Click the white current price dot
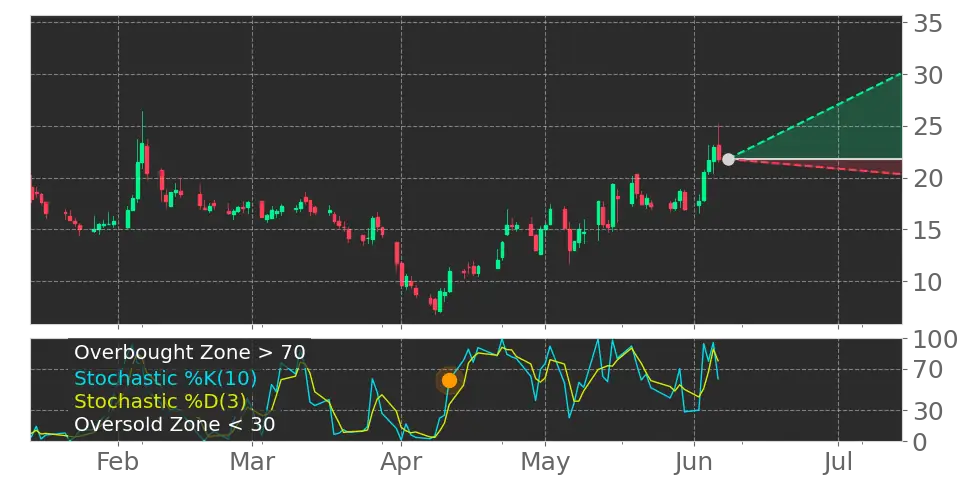972x486 pixels. (x=728, y=159)
